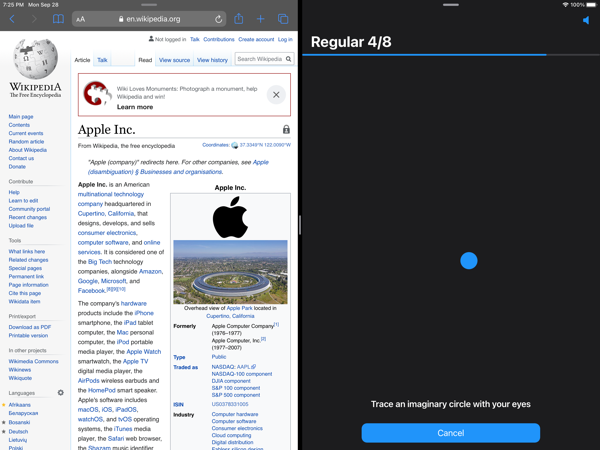Click Learn more in the banner

click(x=135, y=107)
